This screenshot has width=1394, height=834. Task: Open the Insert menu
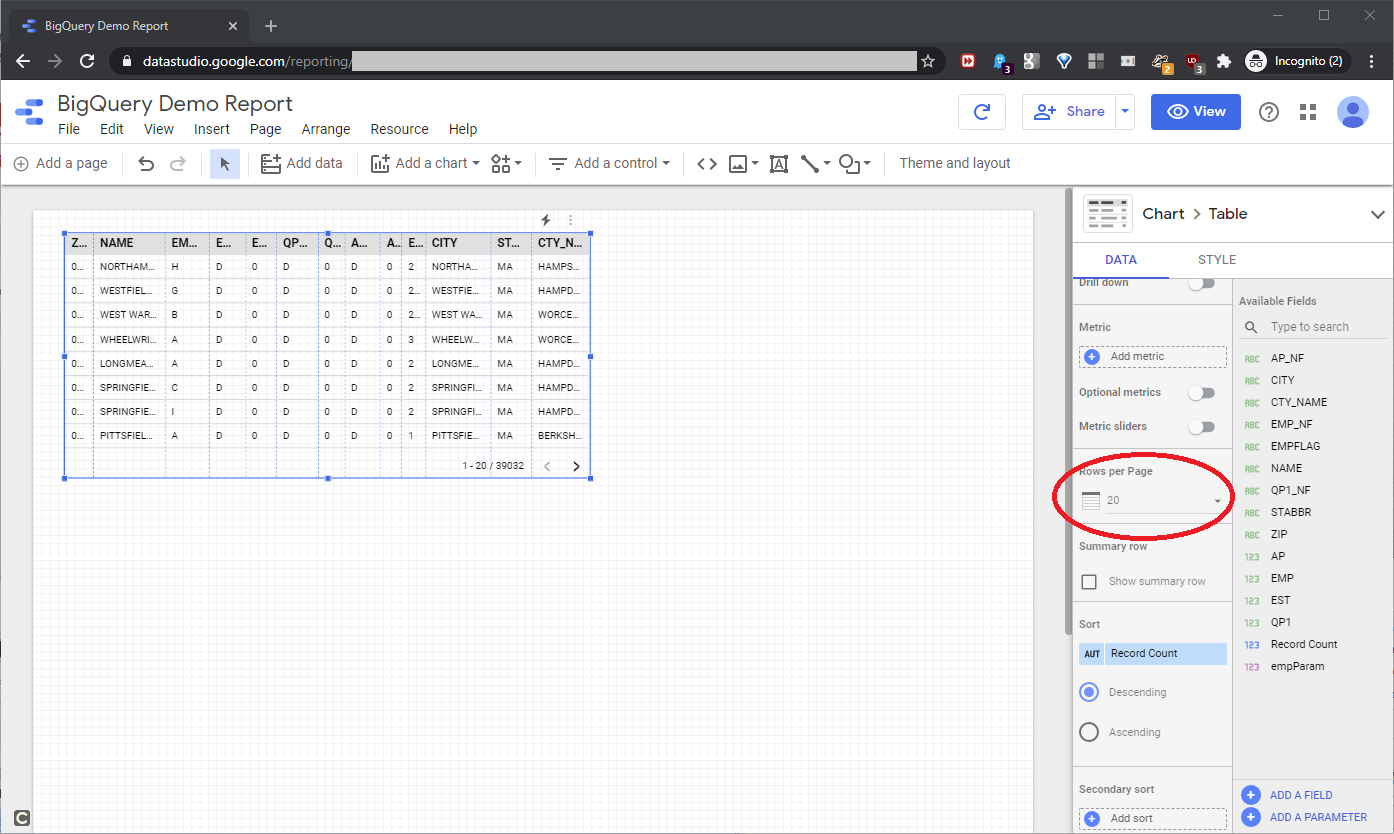pyautogui.click(x=212, y=129)
